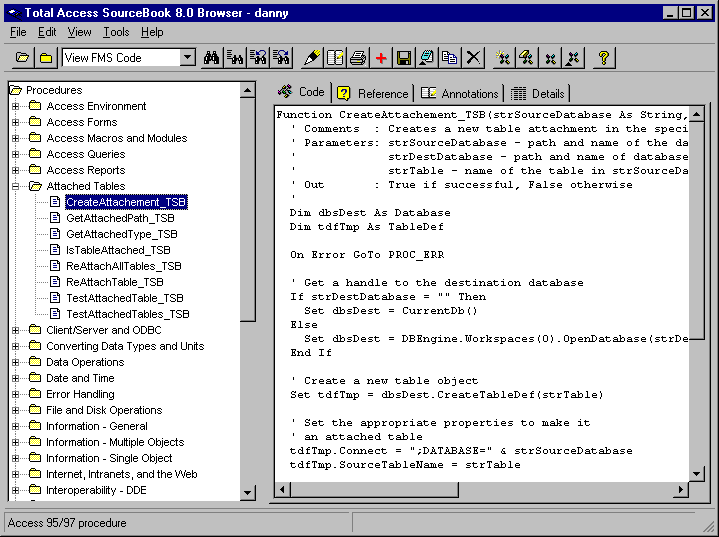Expand the Client/Server and ODBC folder
The width and height of the screenshot is (719, 537).
pos(15,330)
